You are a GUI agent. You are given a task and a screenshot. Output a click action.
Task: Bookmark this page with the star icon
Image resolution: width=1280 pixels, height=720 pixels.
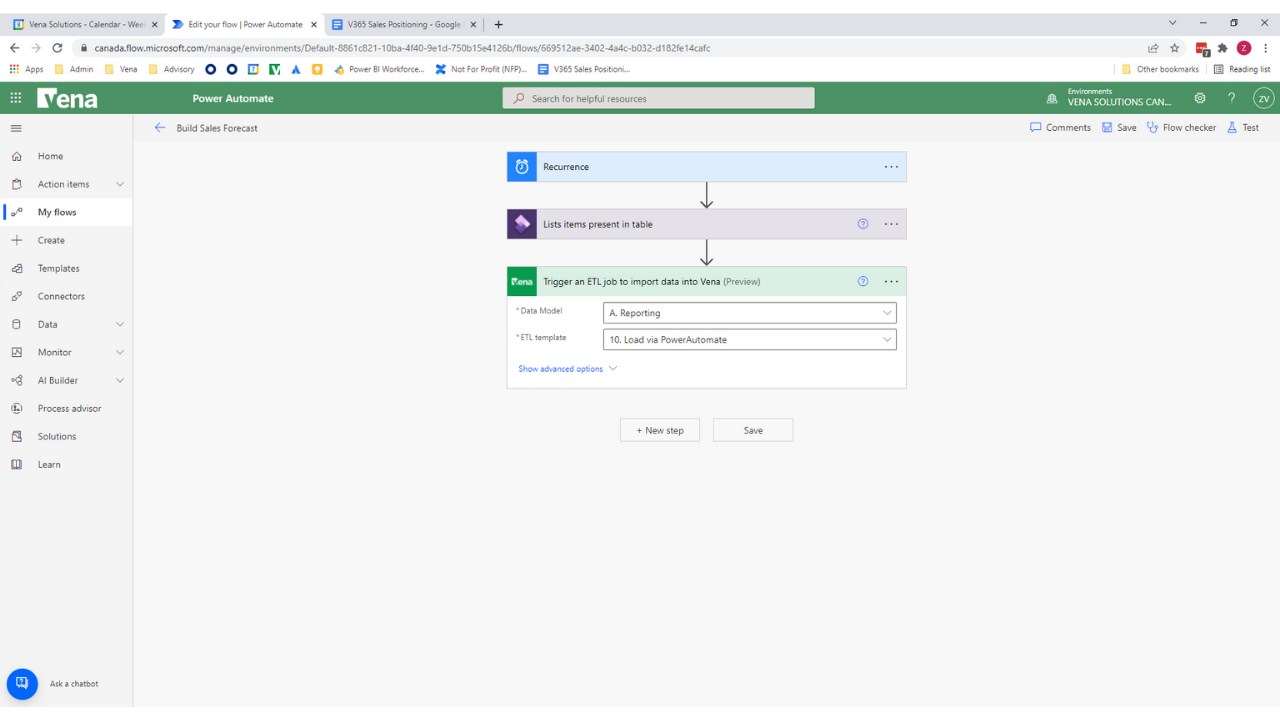(1175, 48)
